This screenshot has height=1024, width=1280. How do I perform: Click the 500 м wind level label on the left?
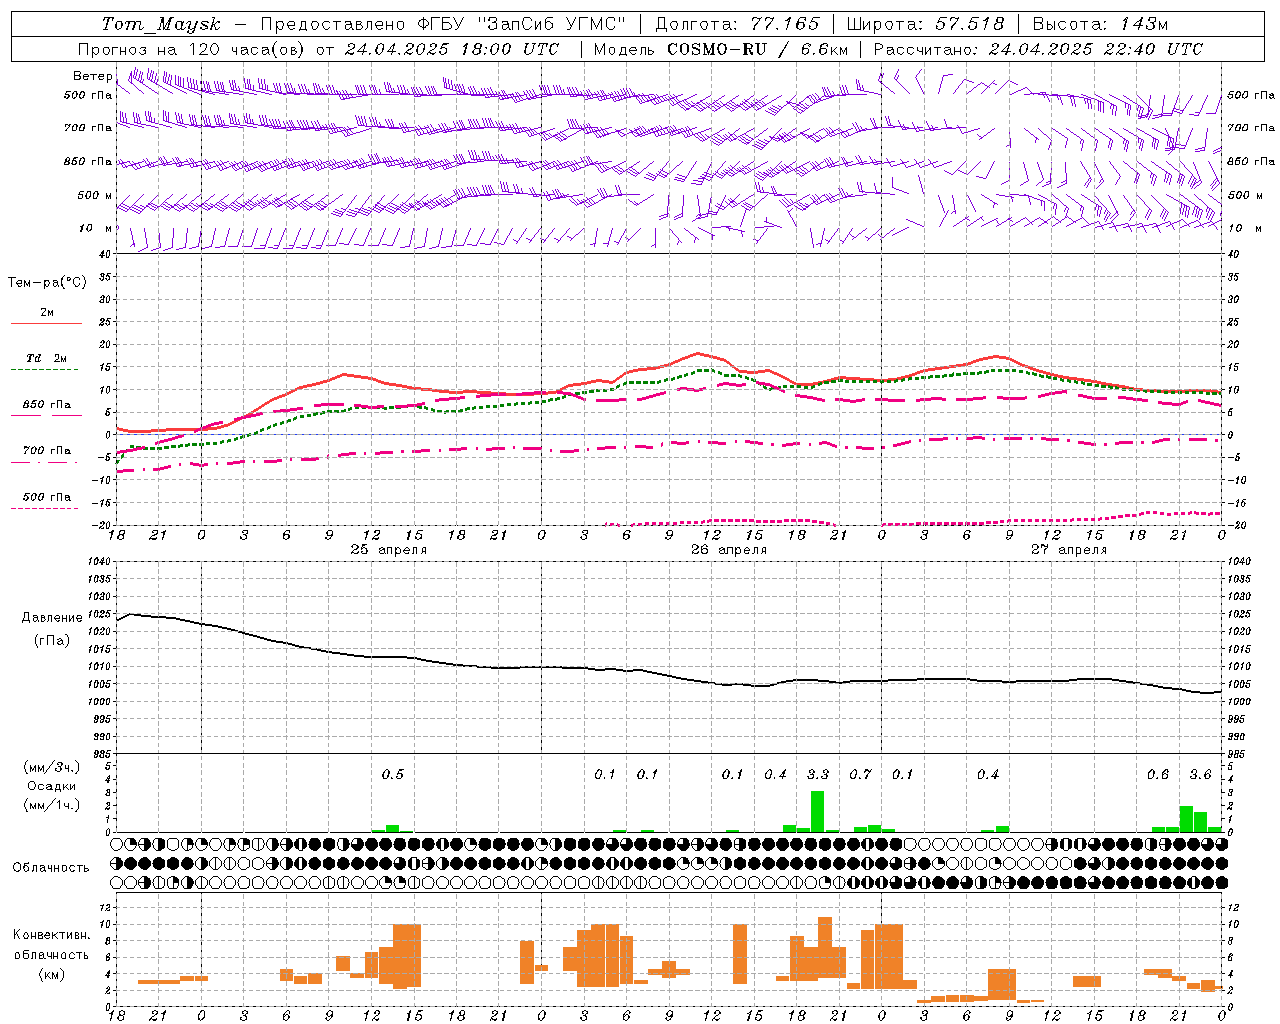click(x=94, y=195)
